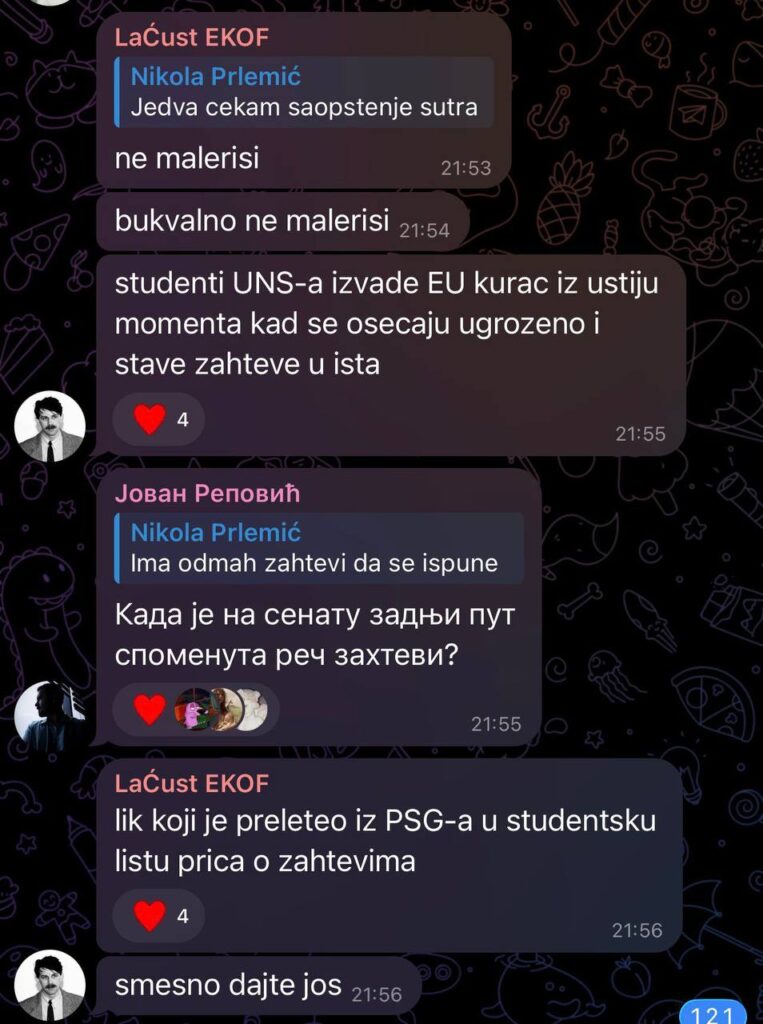763x1024 pixels.
Task: Select the 'ne malerisi' message text
Action: point(187,159)
